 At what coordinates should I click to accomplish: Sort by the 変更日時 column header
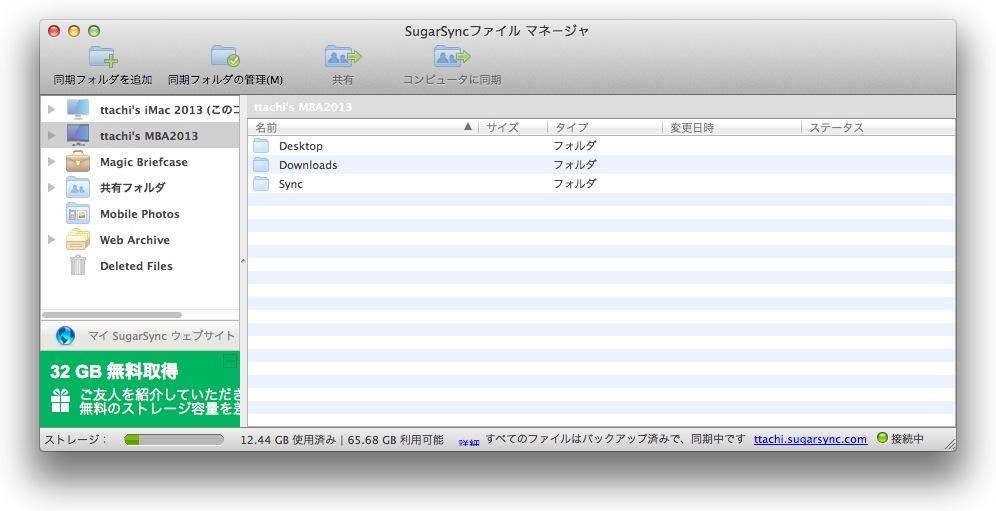pos(730,128)
